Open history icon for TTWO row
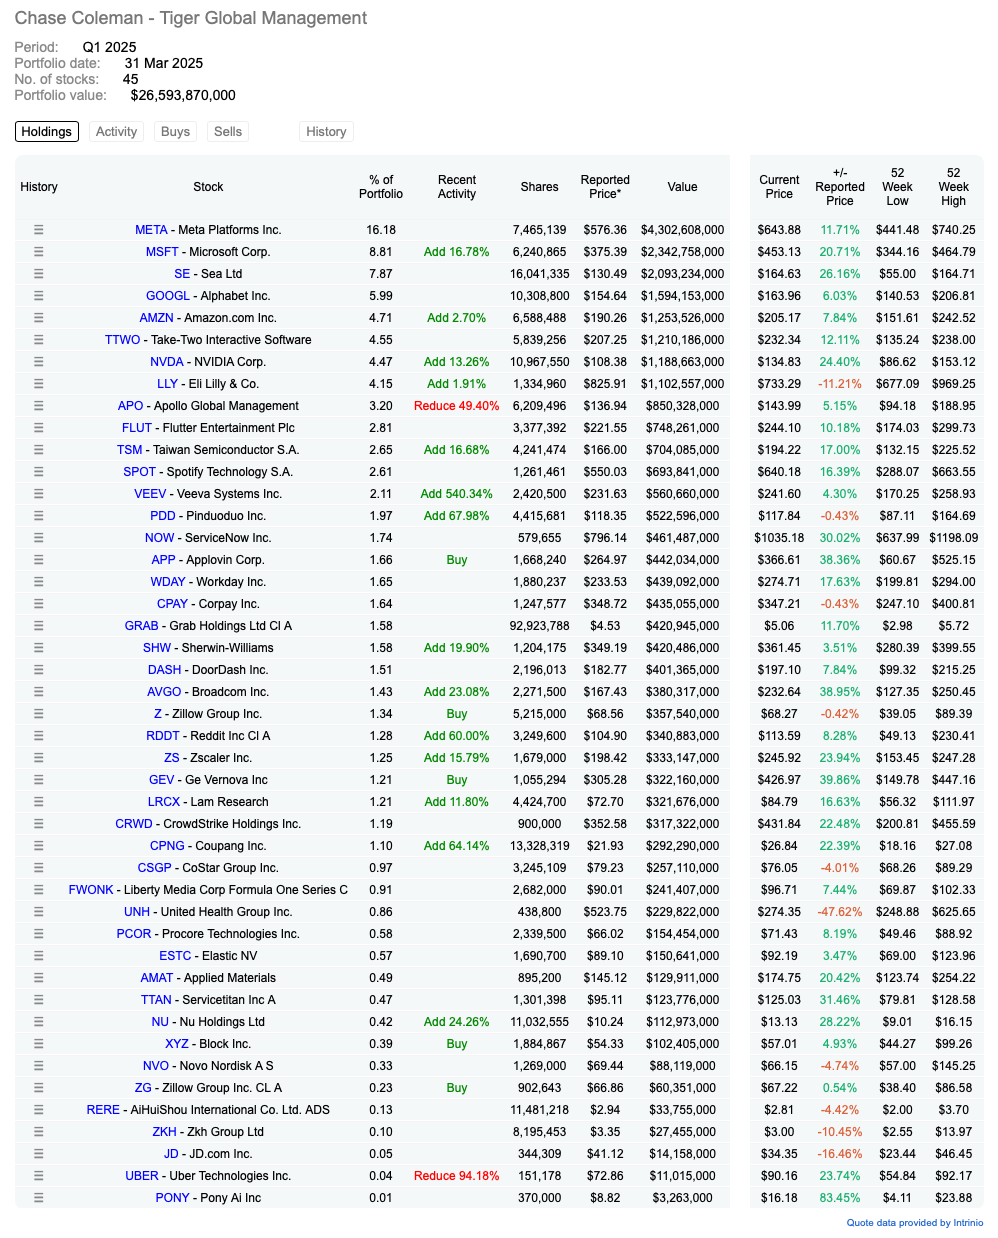The height and width of the screenshot is (1238, 998). [39, 340]
